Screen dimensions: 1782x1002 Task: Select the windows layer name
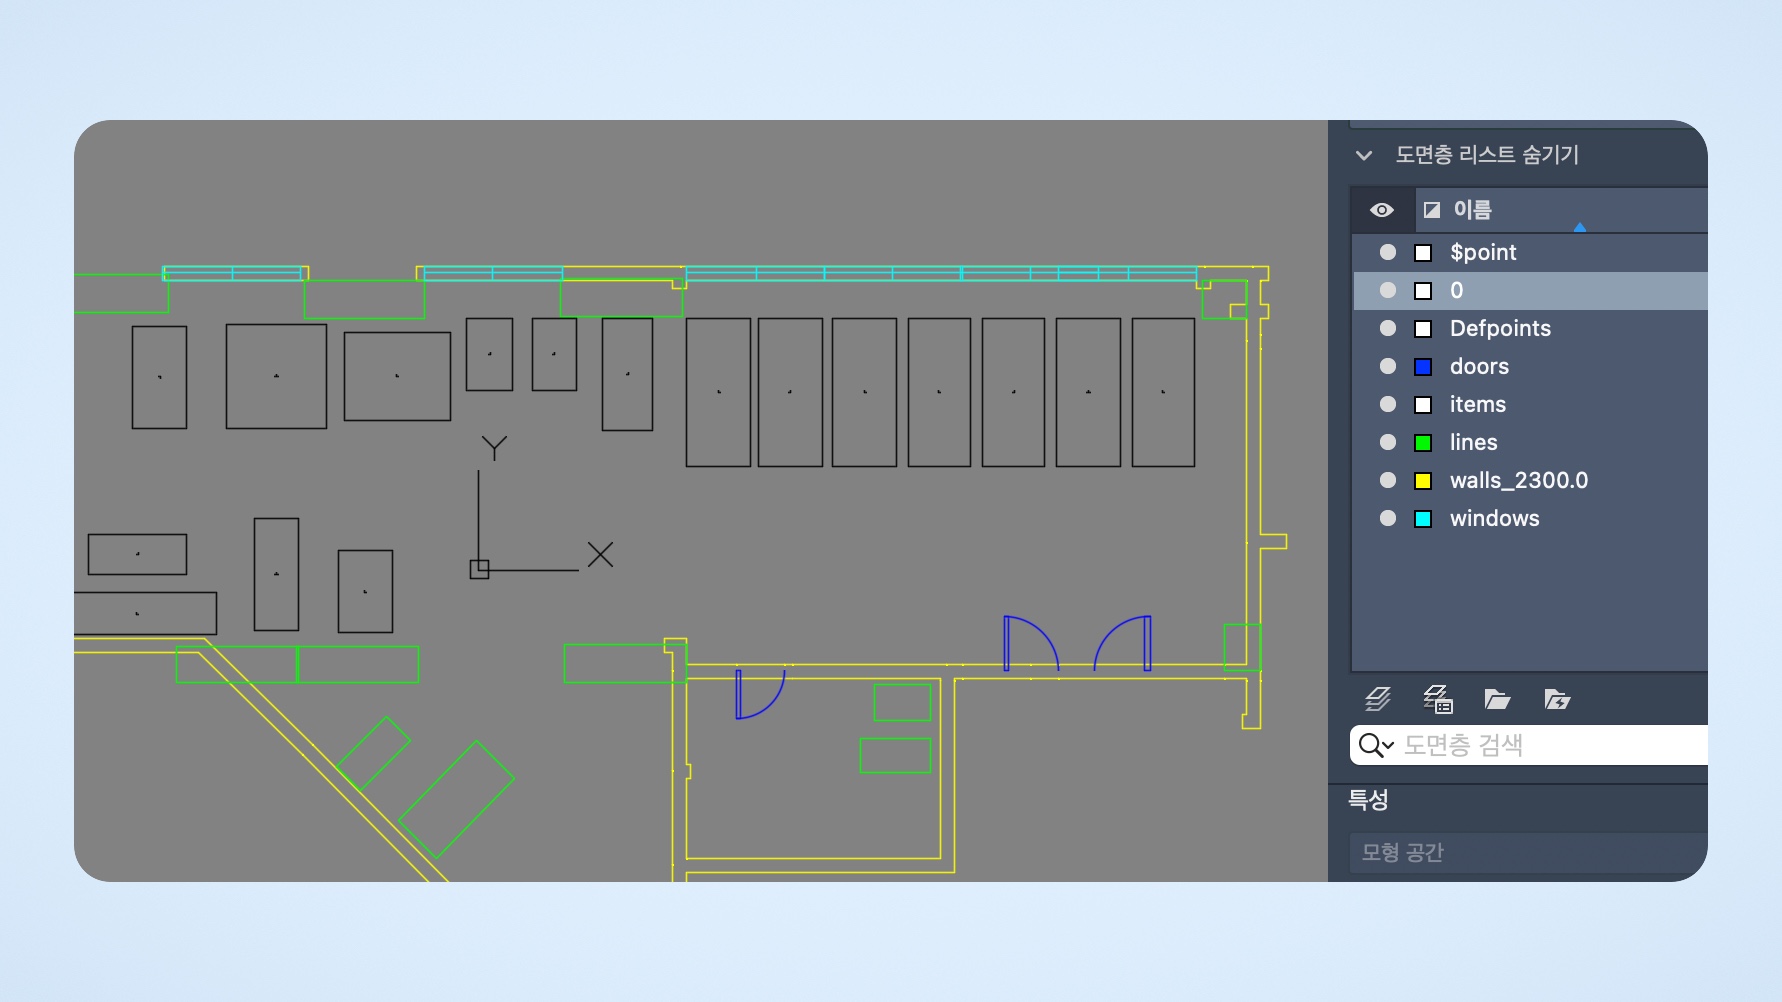[x=1495, y=518]
